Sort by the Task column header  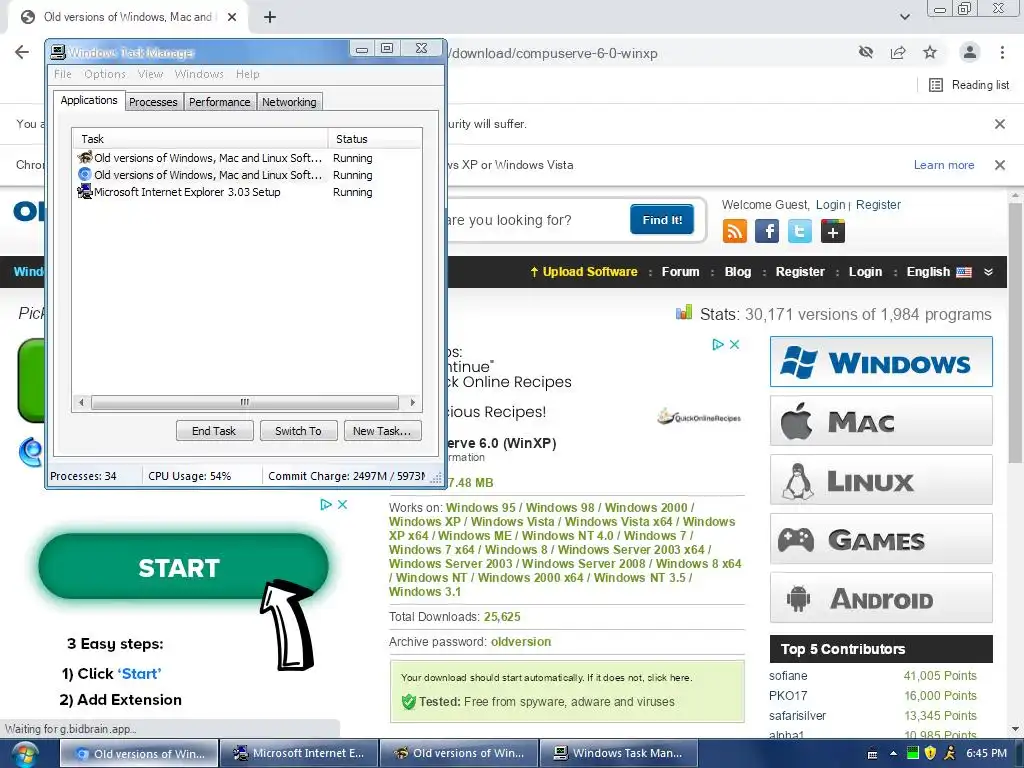200,138
